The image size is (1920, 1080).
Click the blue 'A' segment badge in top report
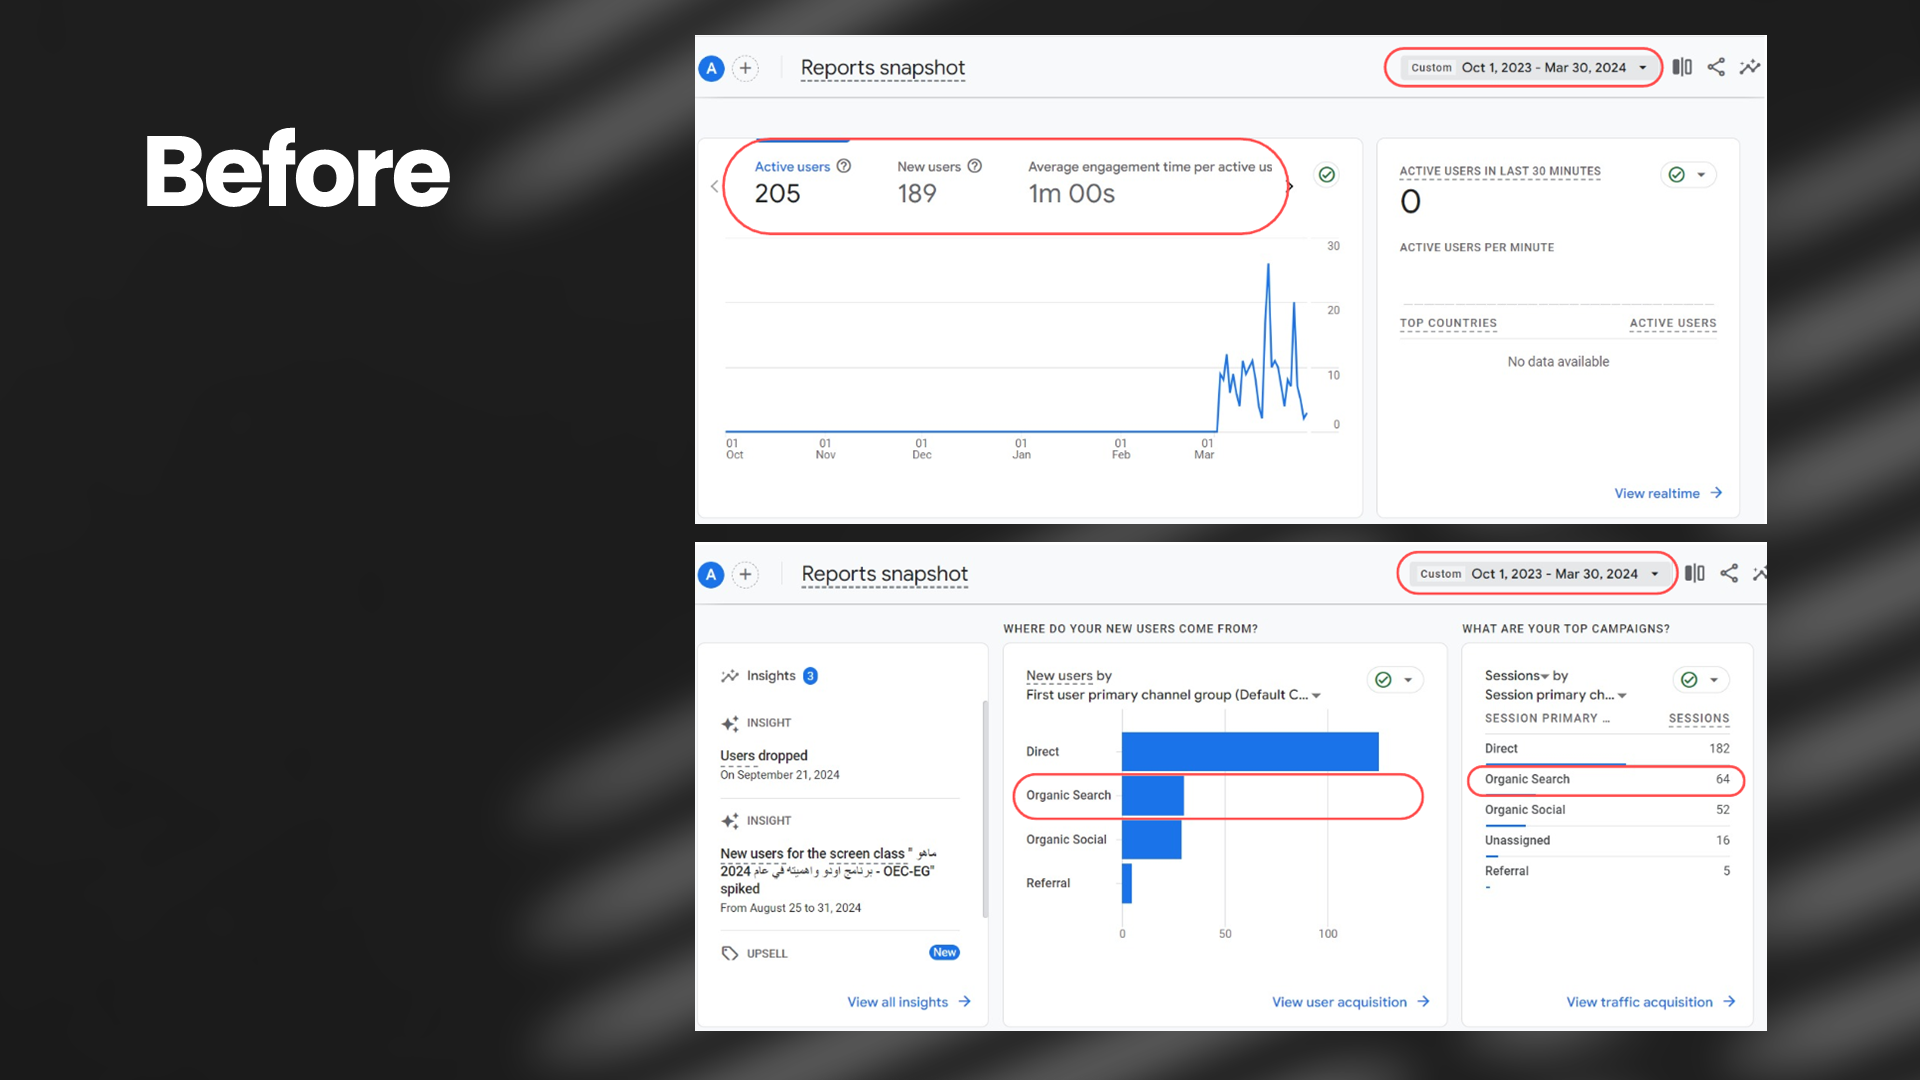[711, 68]
